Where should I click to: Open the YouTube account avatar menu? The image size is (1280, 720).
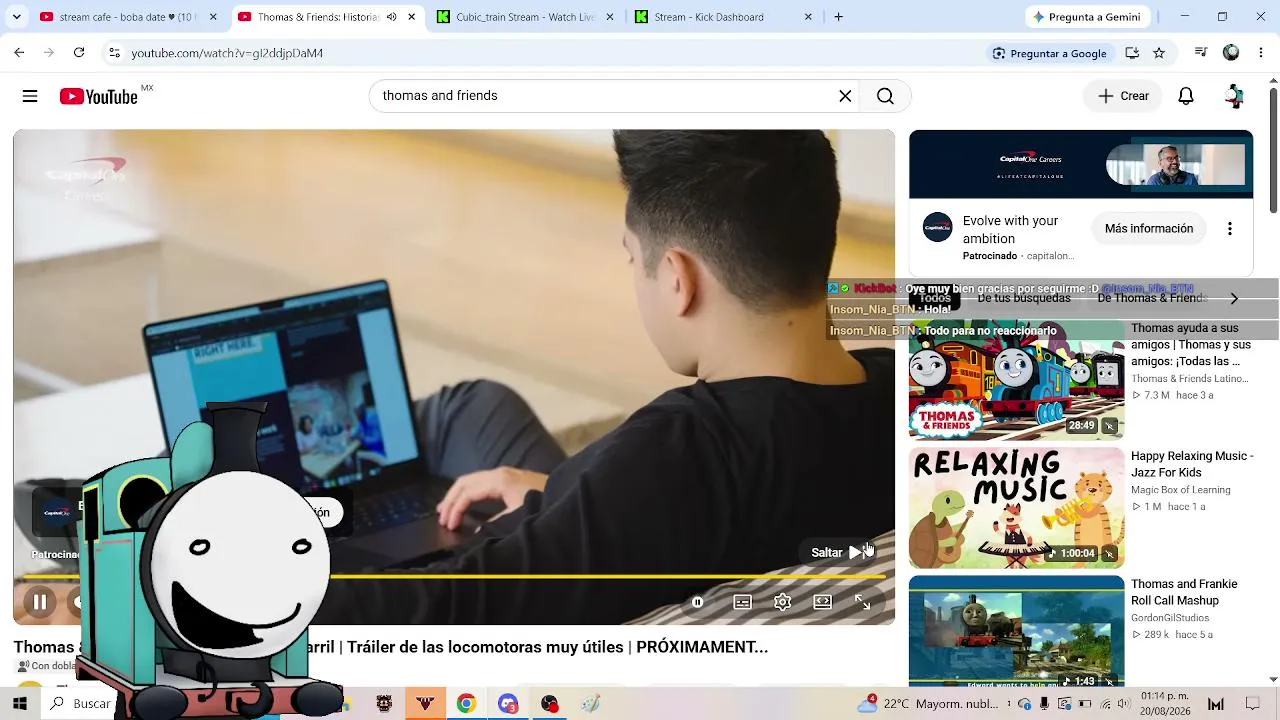(x=1234, y=96)
